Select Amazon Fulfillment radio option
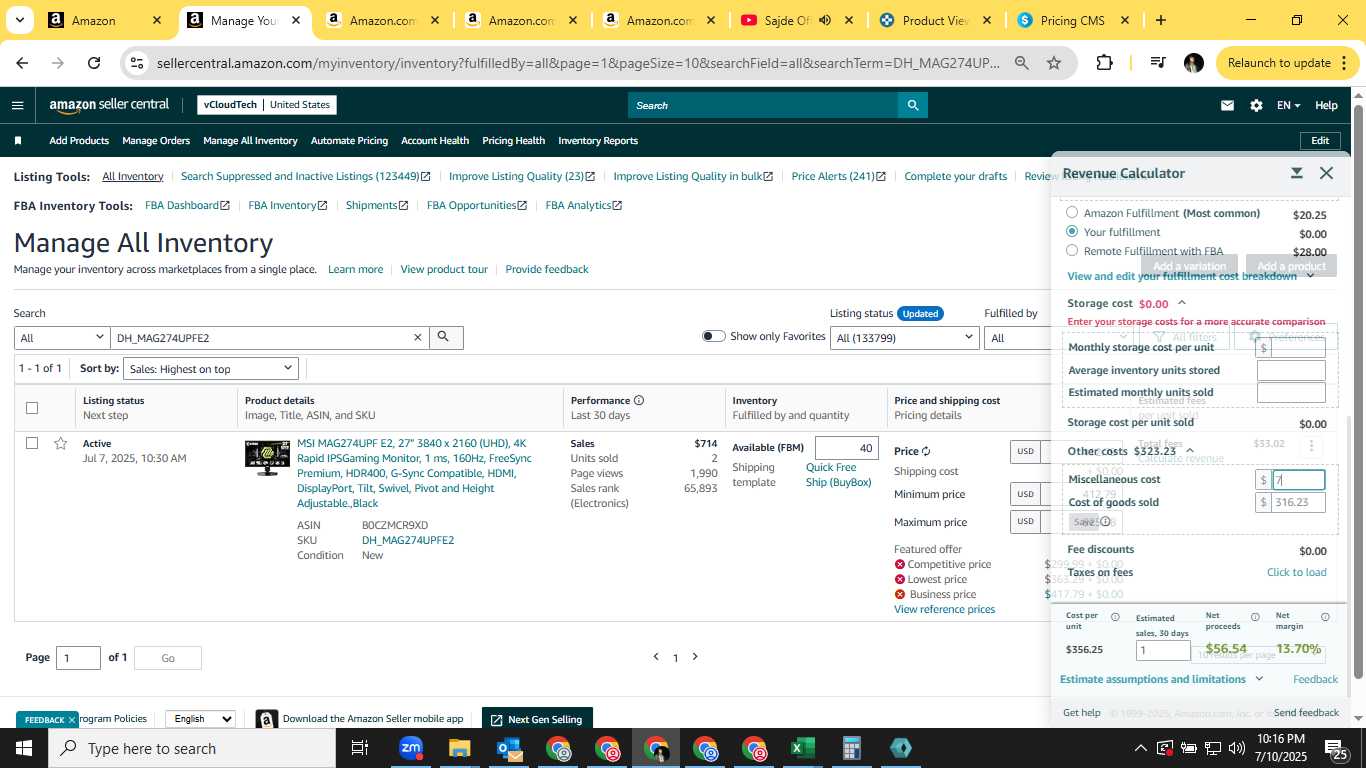Viewport: 1366px width, 768px height. pyautogui.click(x=1072, y=212)
